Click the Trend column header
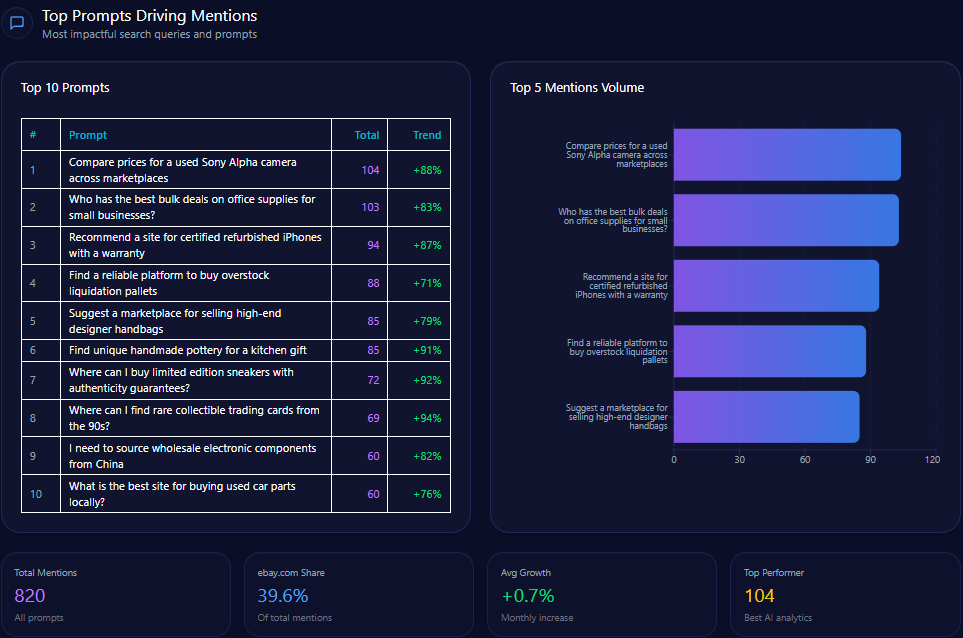The height and width of the screenshot is (638, 963). point(427,135)
